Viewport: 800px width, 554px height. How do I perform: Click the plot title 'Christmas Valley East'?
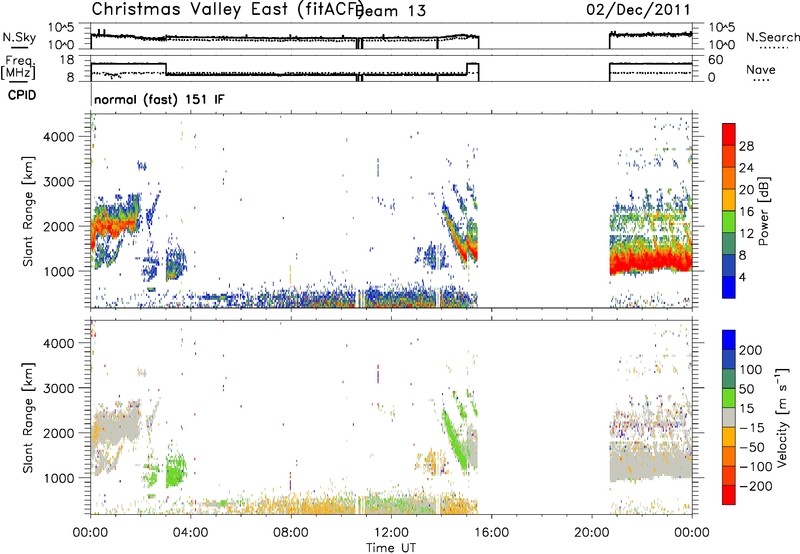[x=190, y=9]
